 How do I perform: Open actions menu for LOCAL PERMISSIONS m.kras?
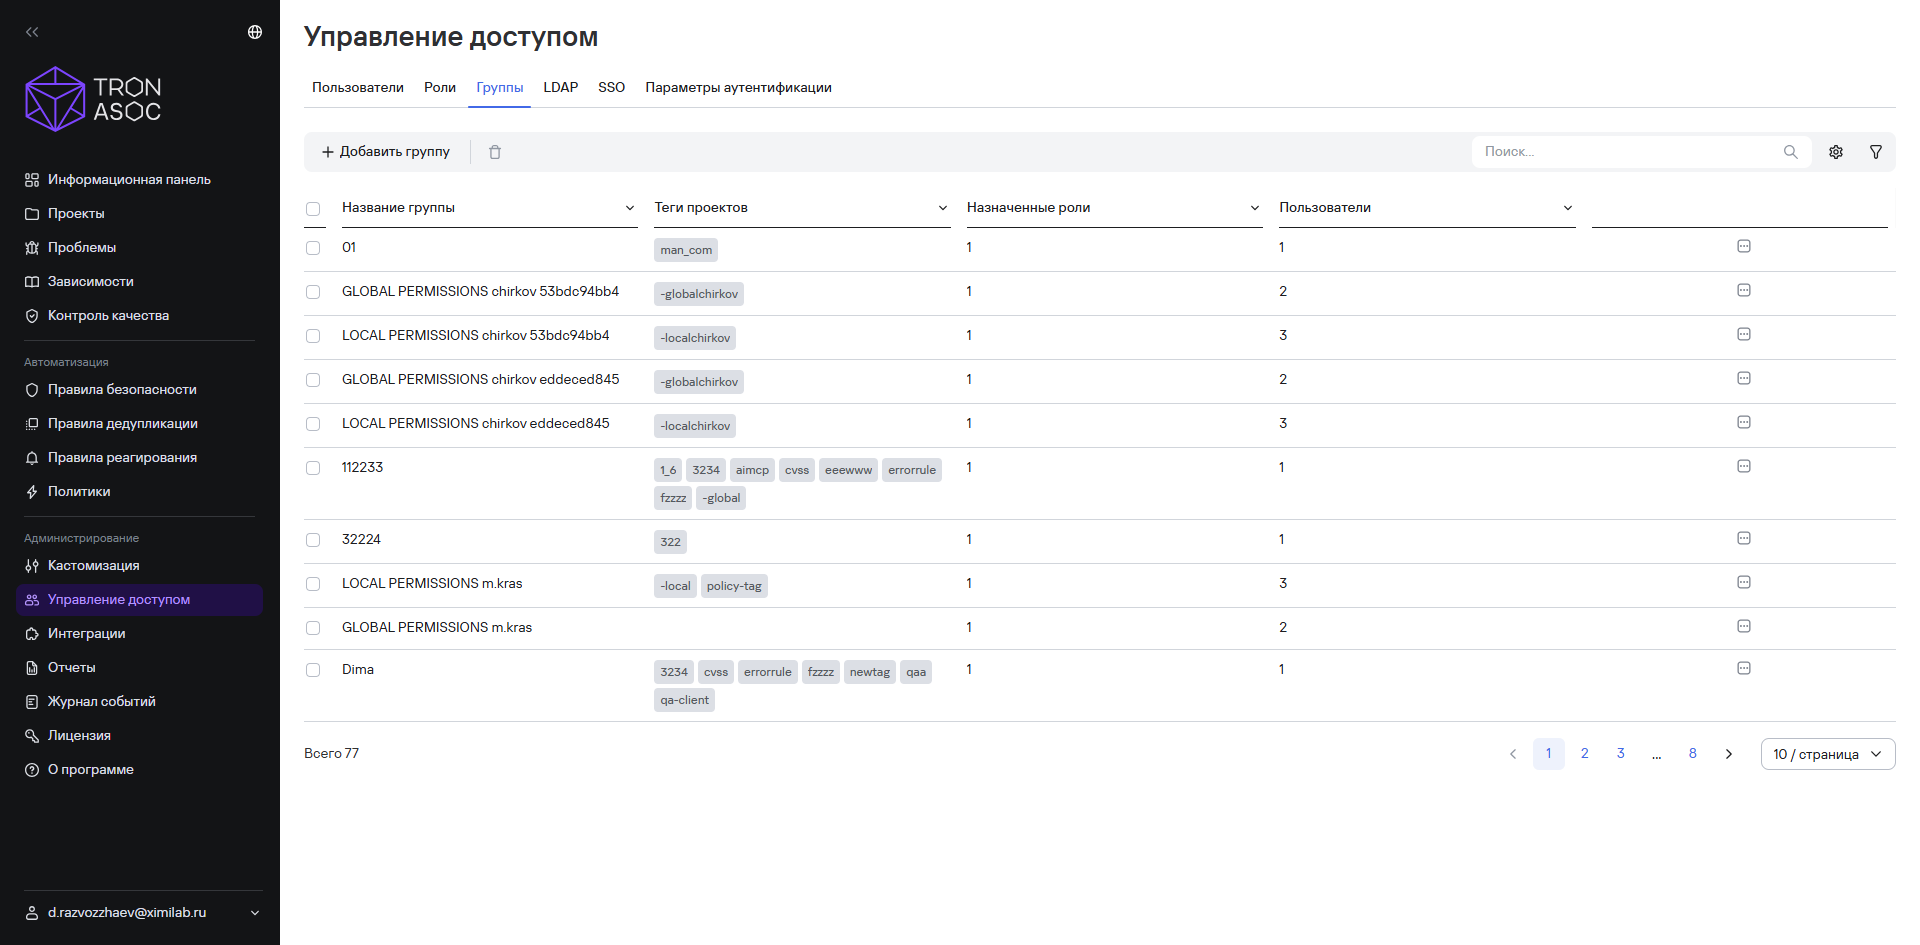[x=1744, y=582]
